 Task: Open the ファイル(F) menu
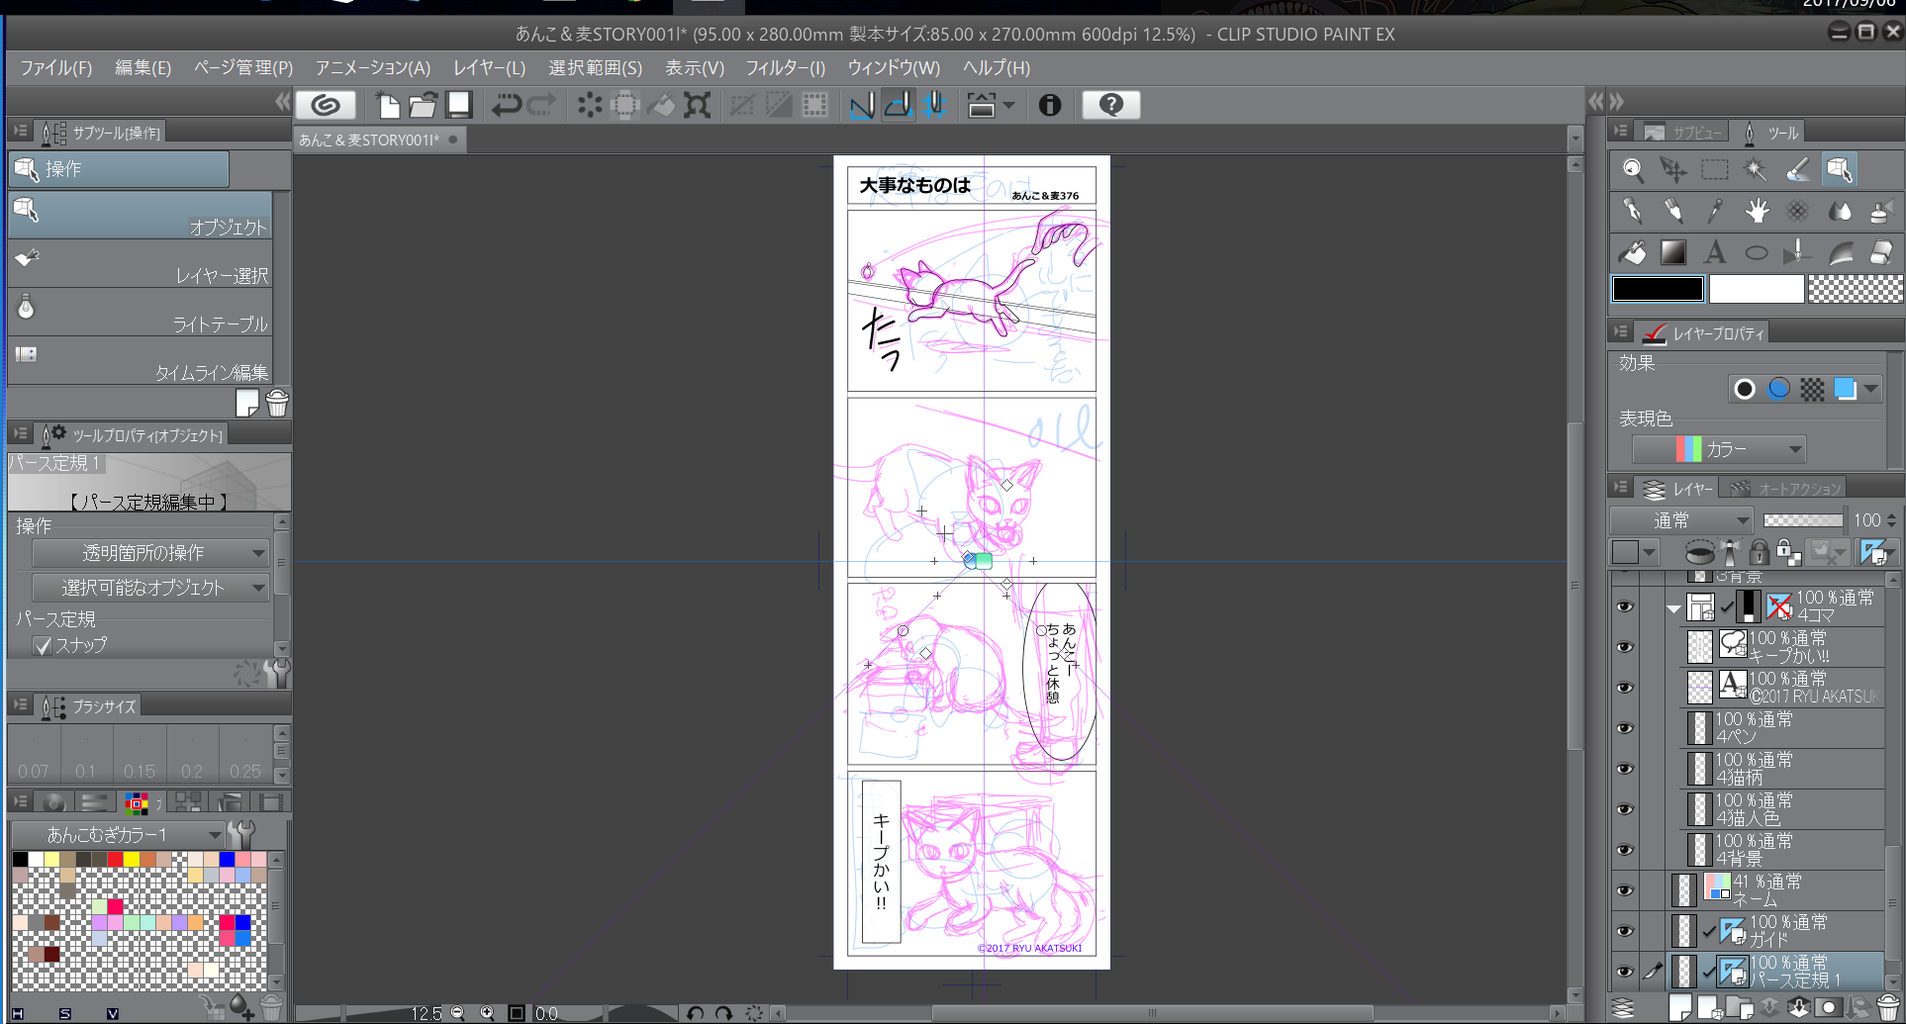click(56, 68)
